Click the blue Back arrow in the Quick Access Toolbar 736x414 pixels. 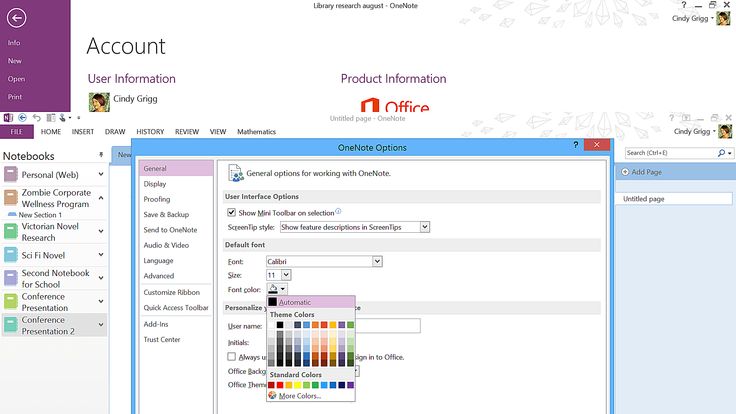click(x=22, y=118)
